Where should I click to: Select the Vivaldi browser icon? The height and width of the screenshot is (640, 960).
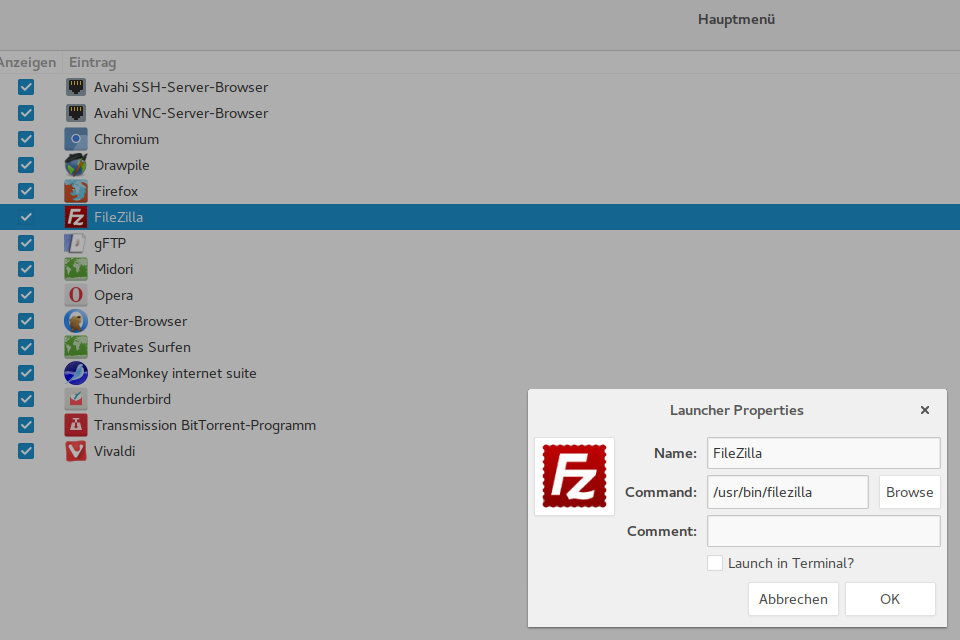coord(76,451)
